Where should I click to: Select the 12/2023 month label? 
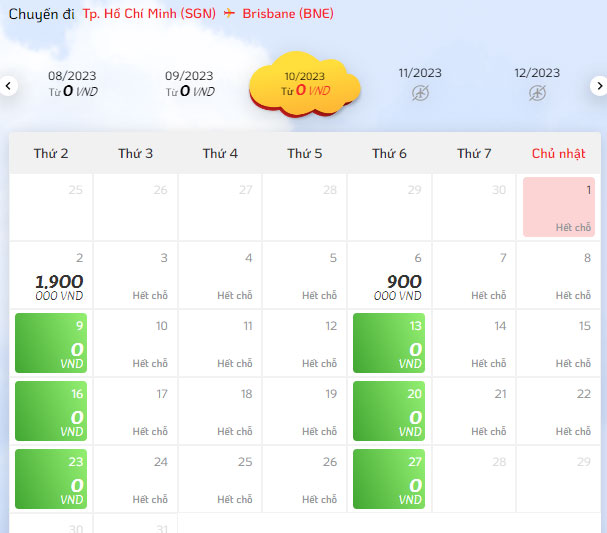pyautogui.click(x=537, y=73)
